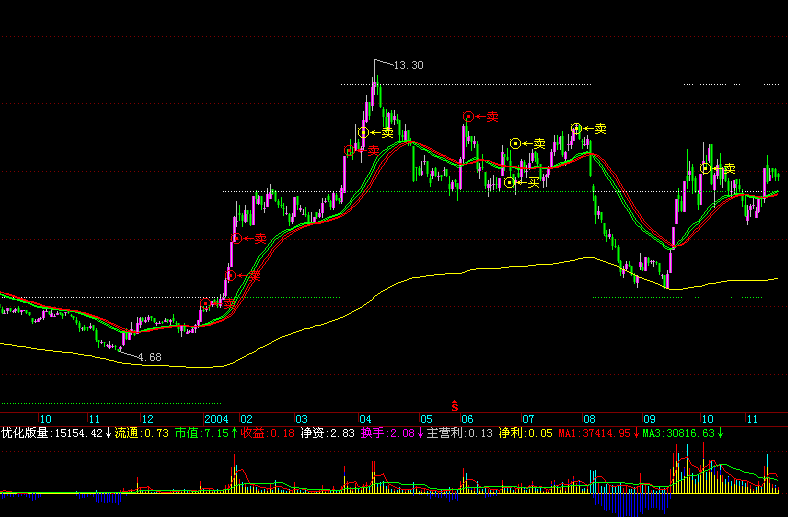The height and width of the screenshot is (517, 788).
Task: Select the 4.68 low price label
Action: coord(150,357)
